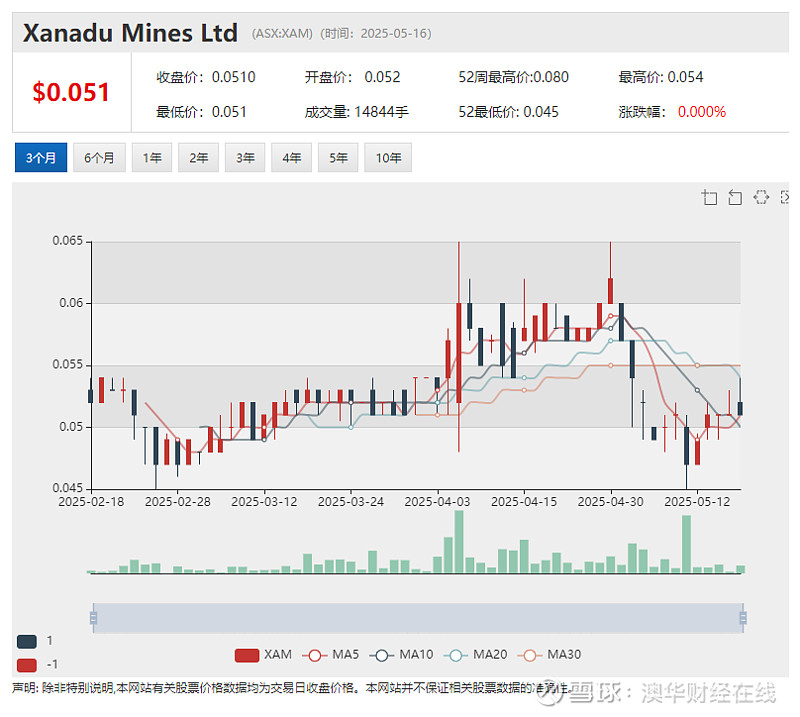Click the cut-off icon at toolbar's right edge
Screen dimensions: 800x717
(x=785, y=197)
